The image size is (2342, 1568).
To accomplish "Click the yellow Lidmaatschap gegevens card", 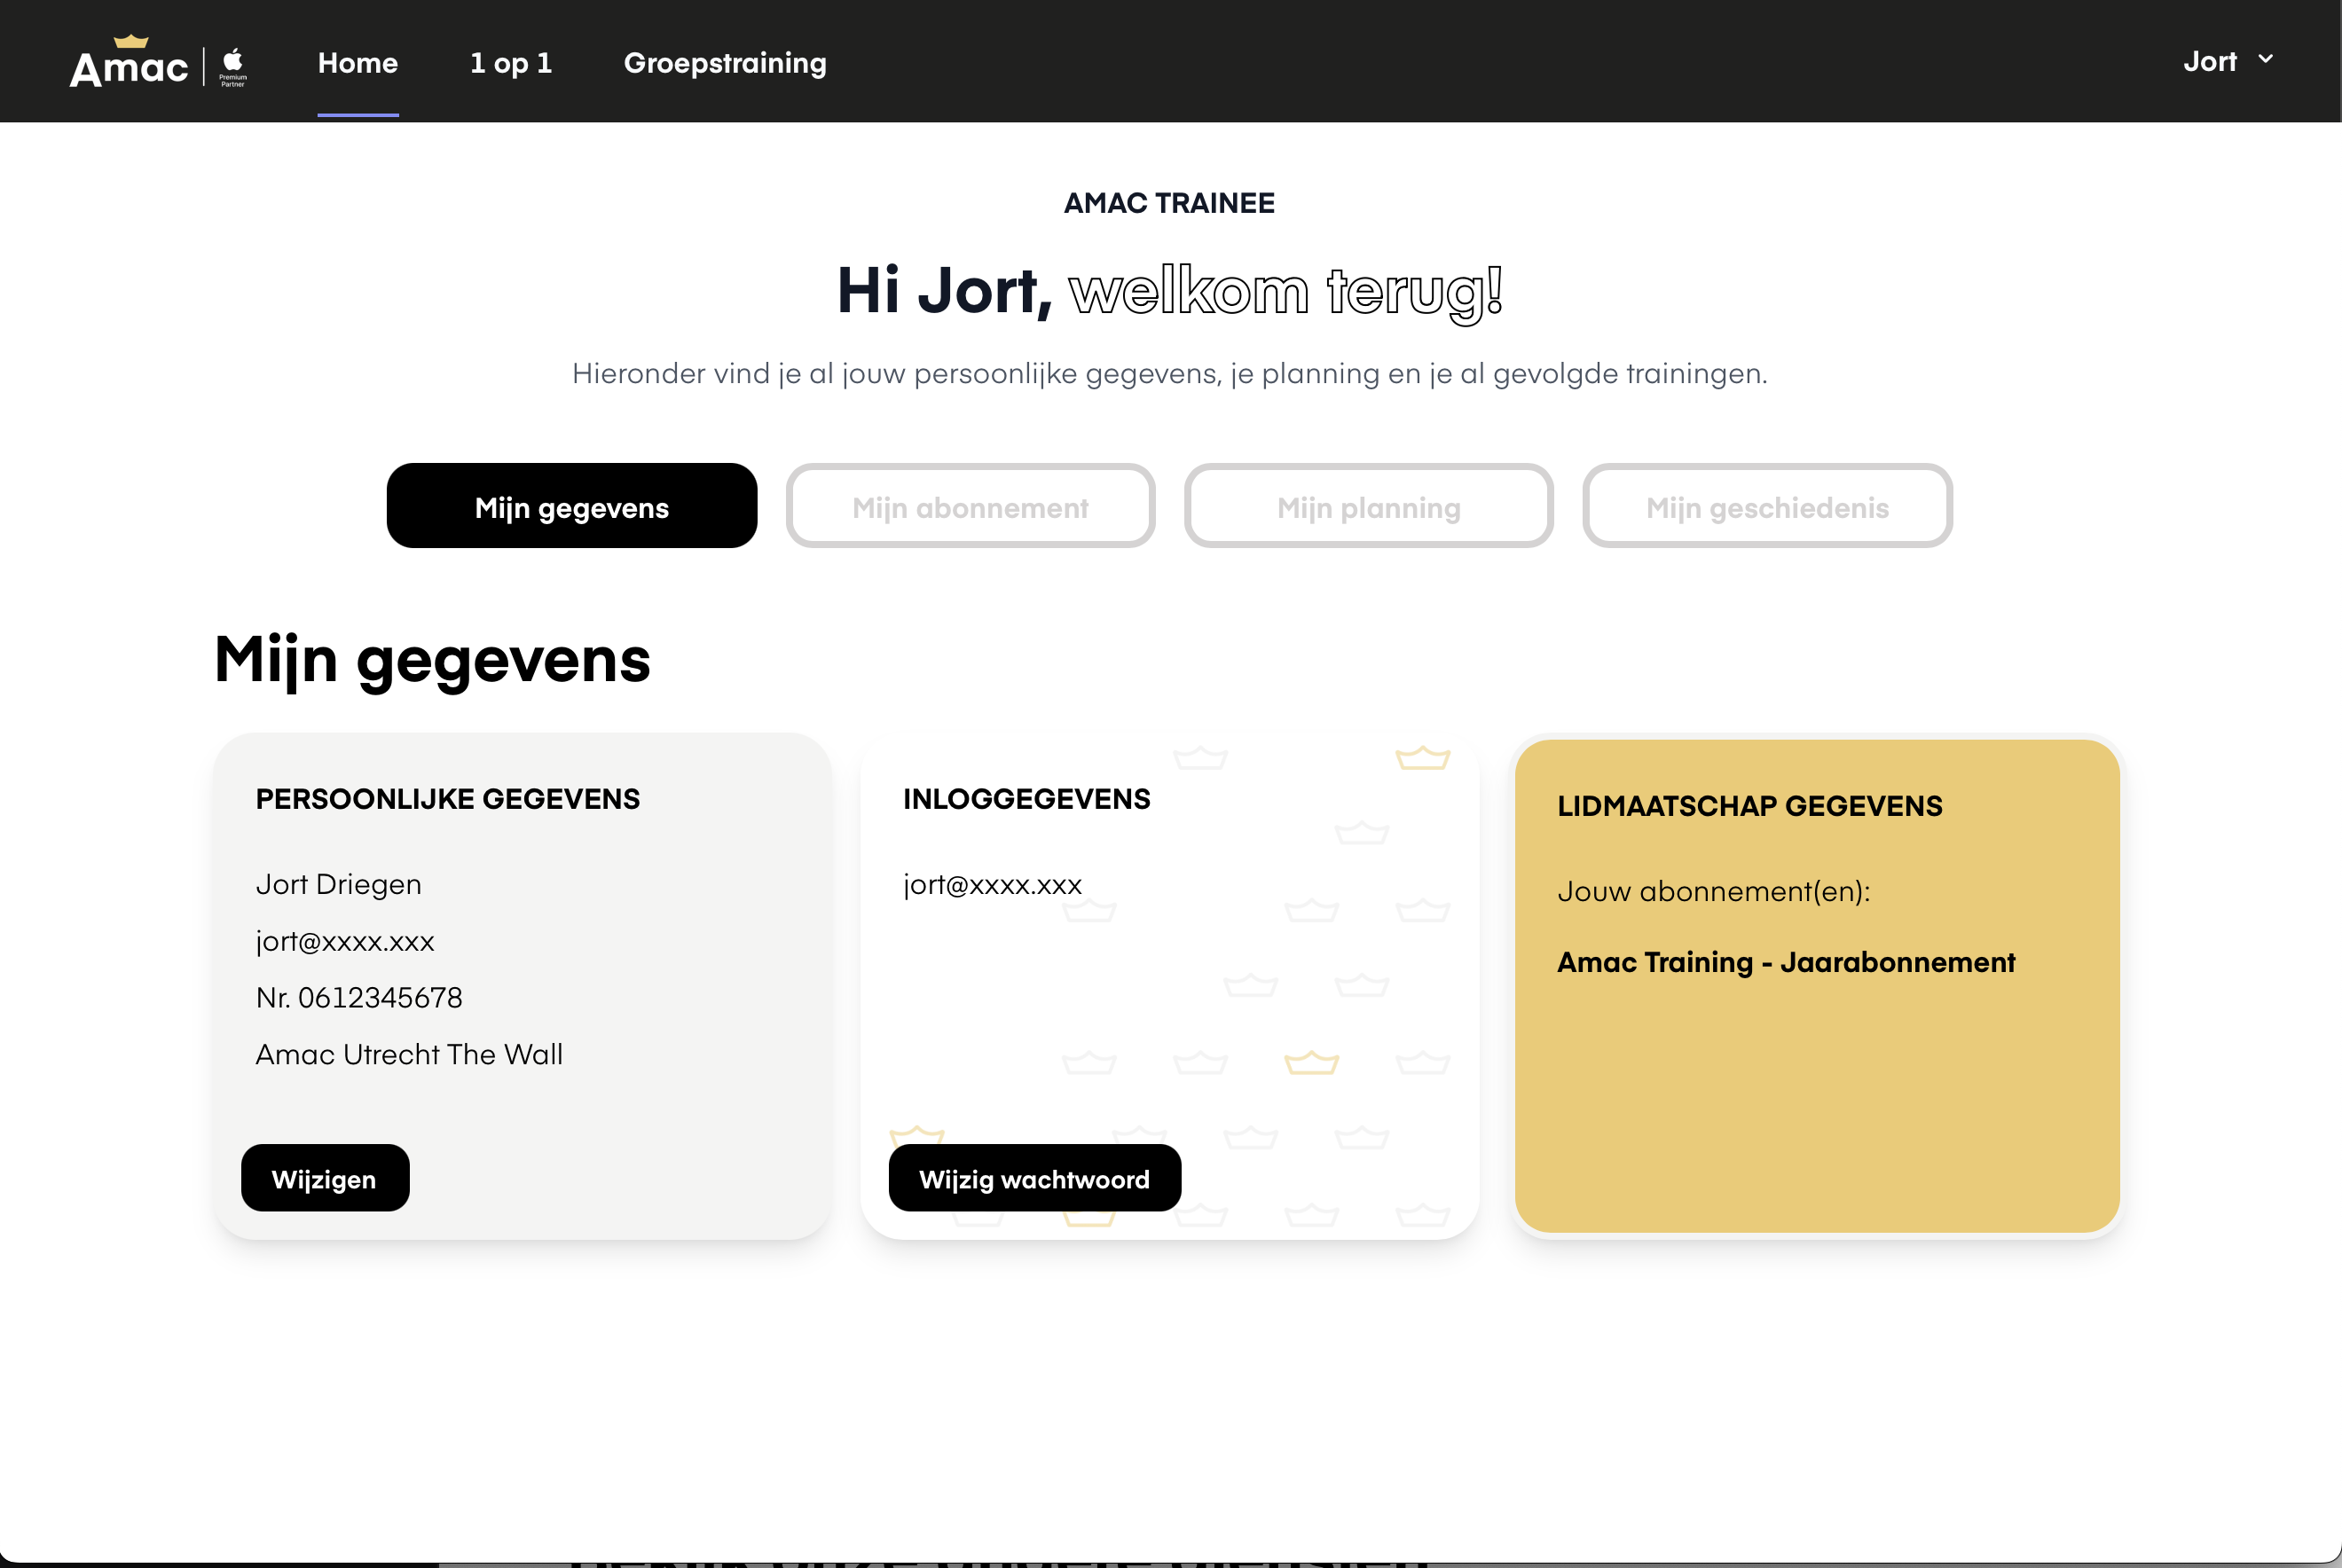I will click(x=1817, y=1100).
